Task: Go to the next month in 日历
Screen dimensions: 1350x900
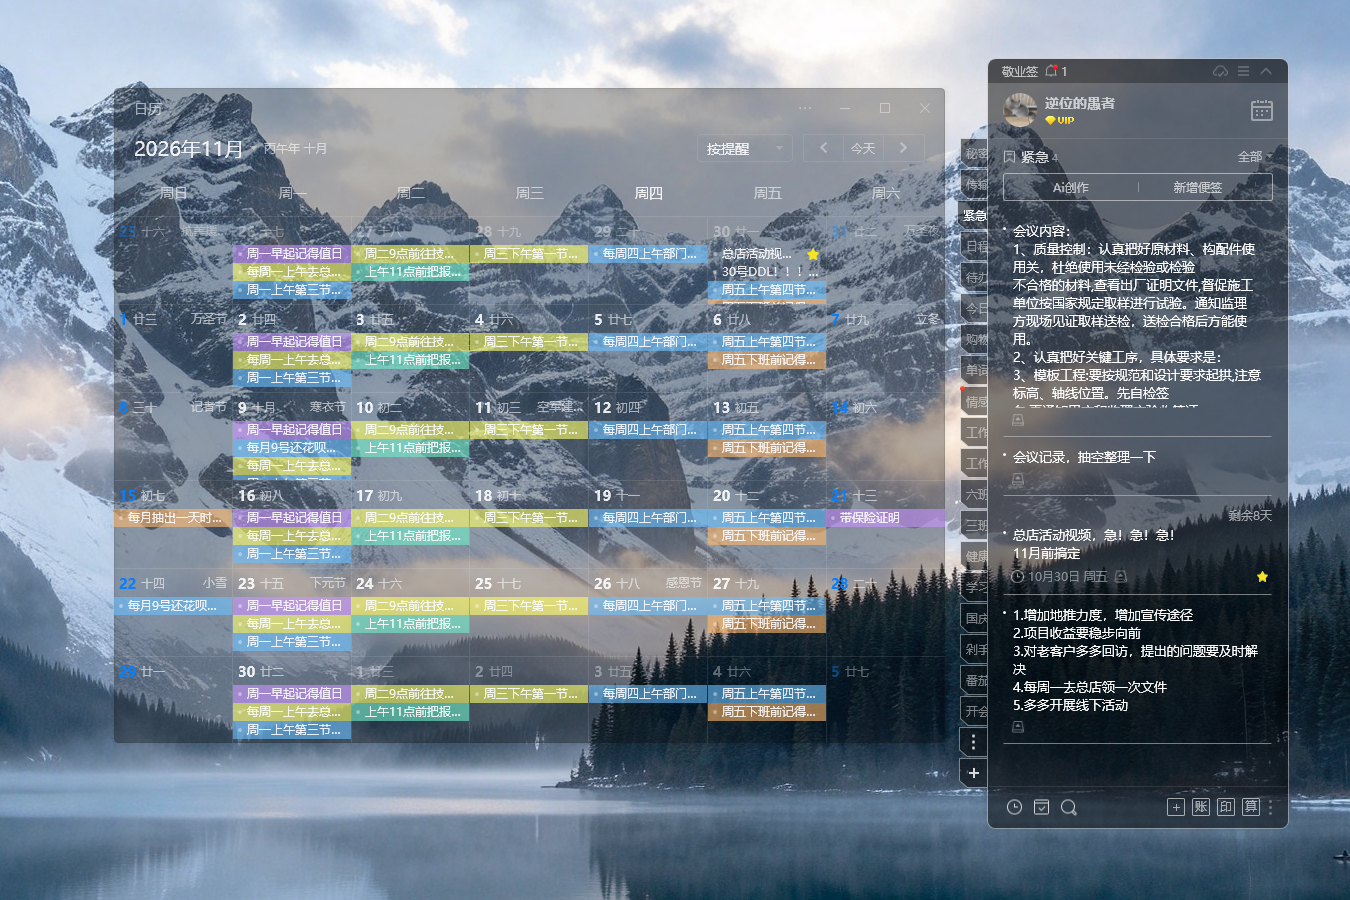Action: point(903,148)
